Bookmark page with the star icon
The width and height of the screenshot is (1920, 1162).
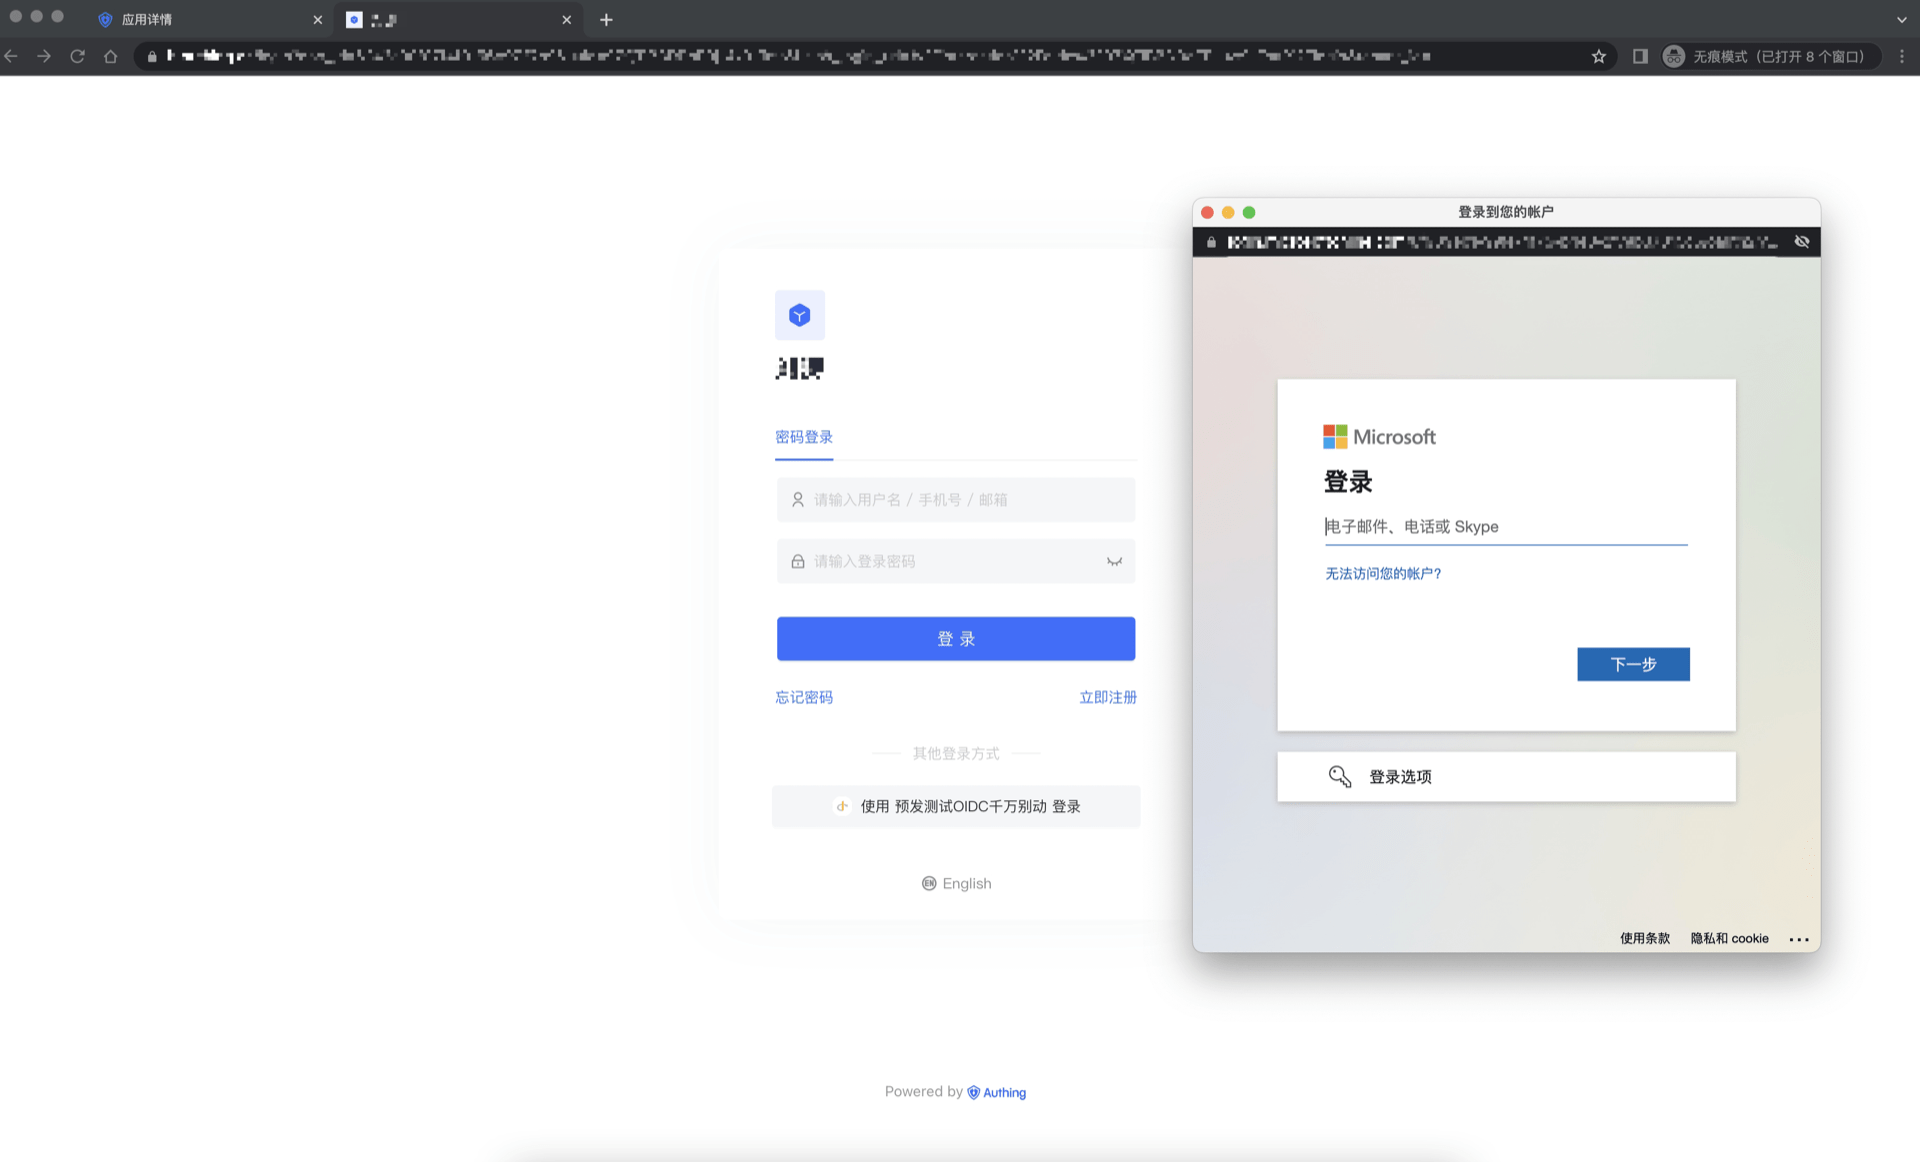tap(1598, 57)
